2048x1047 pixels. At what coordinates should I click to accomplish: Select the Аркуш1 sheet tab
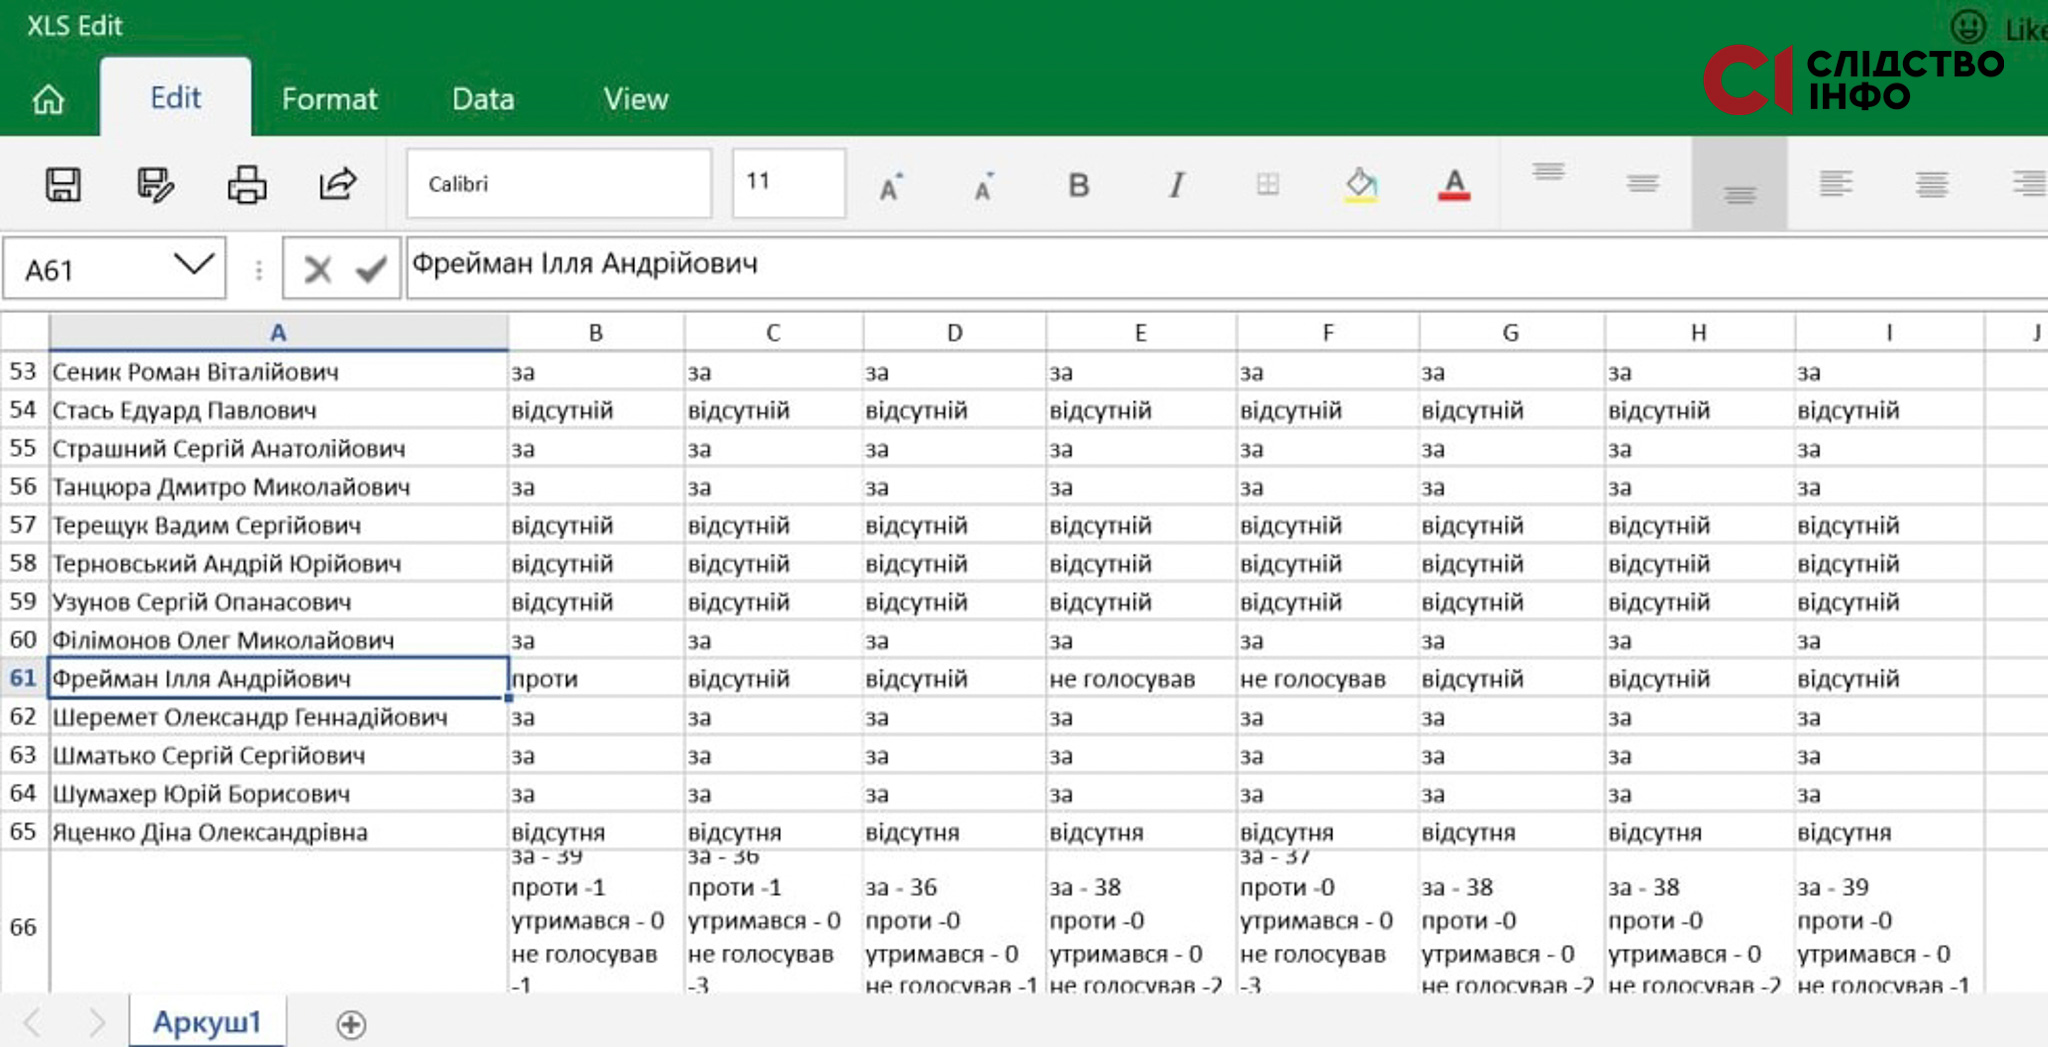pyautogui.click(x=207, y=1022)
